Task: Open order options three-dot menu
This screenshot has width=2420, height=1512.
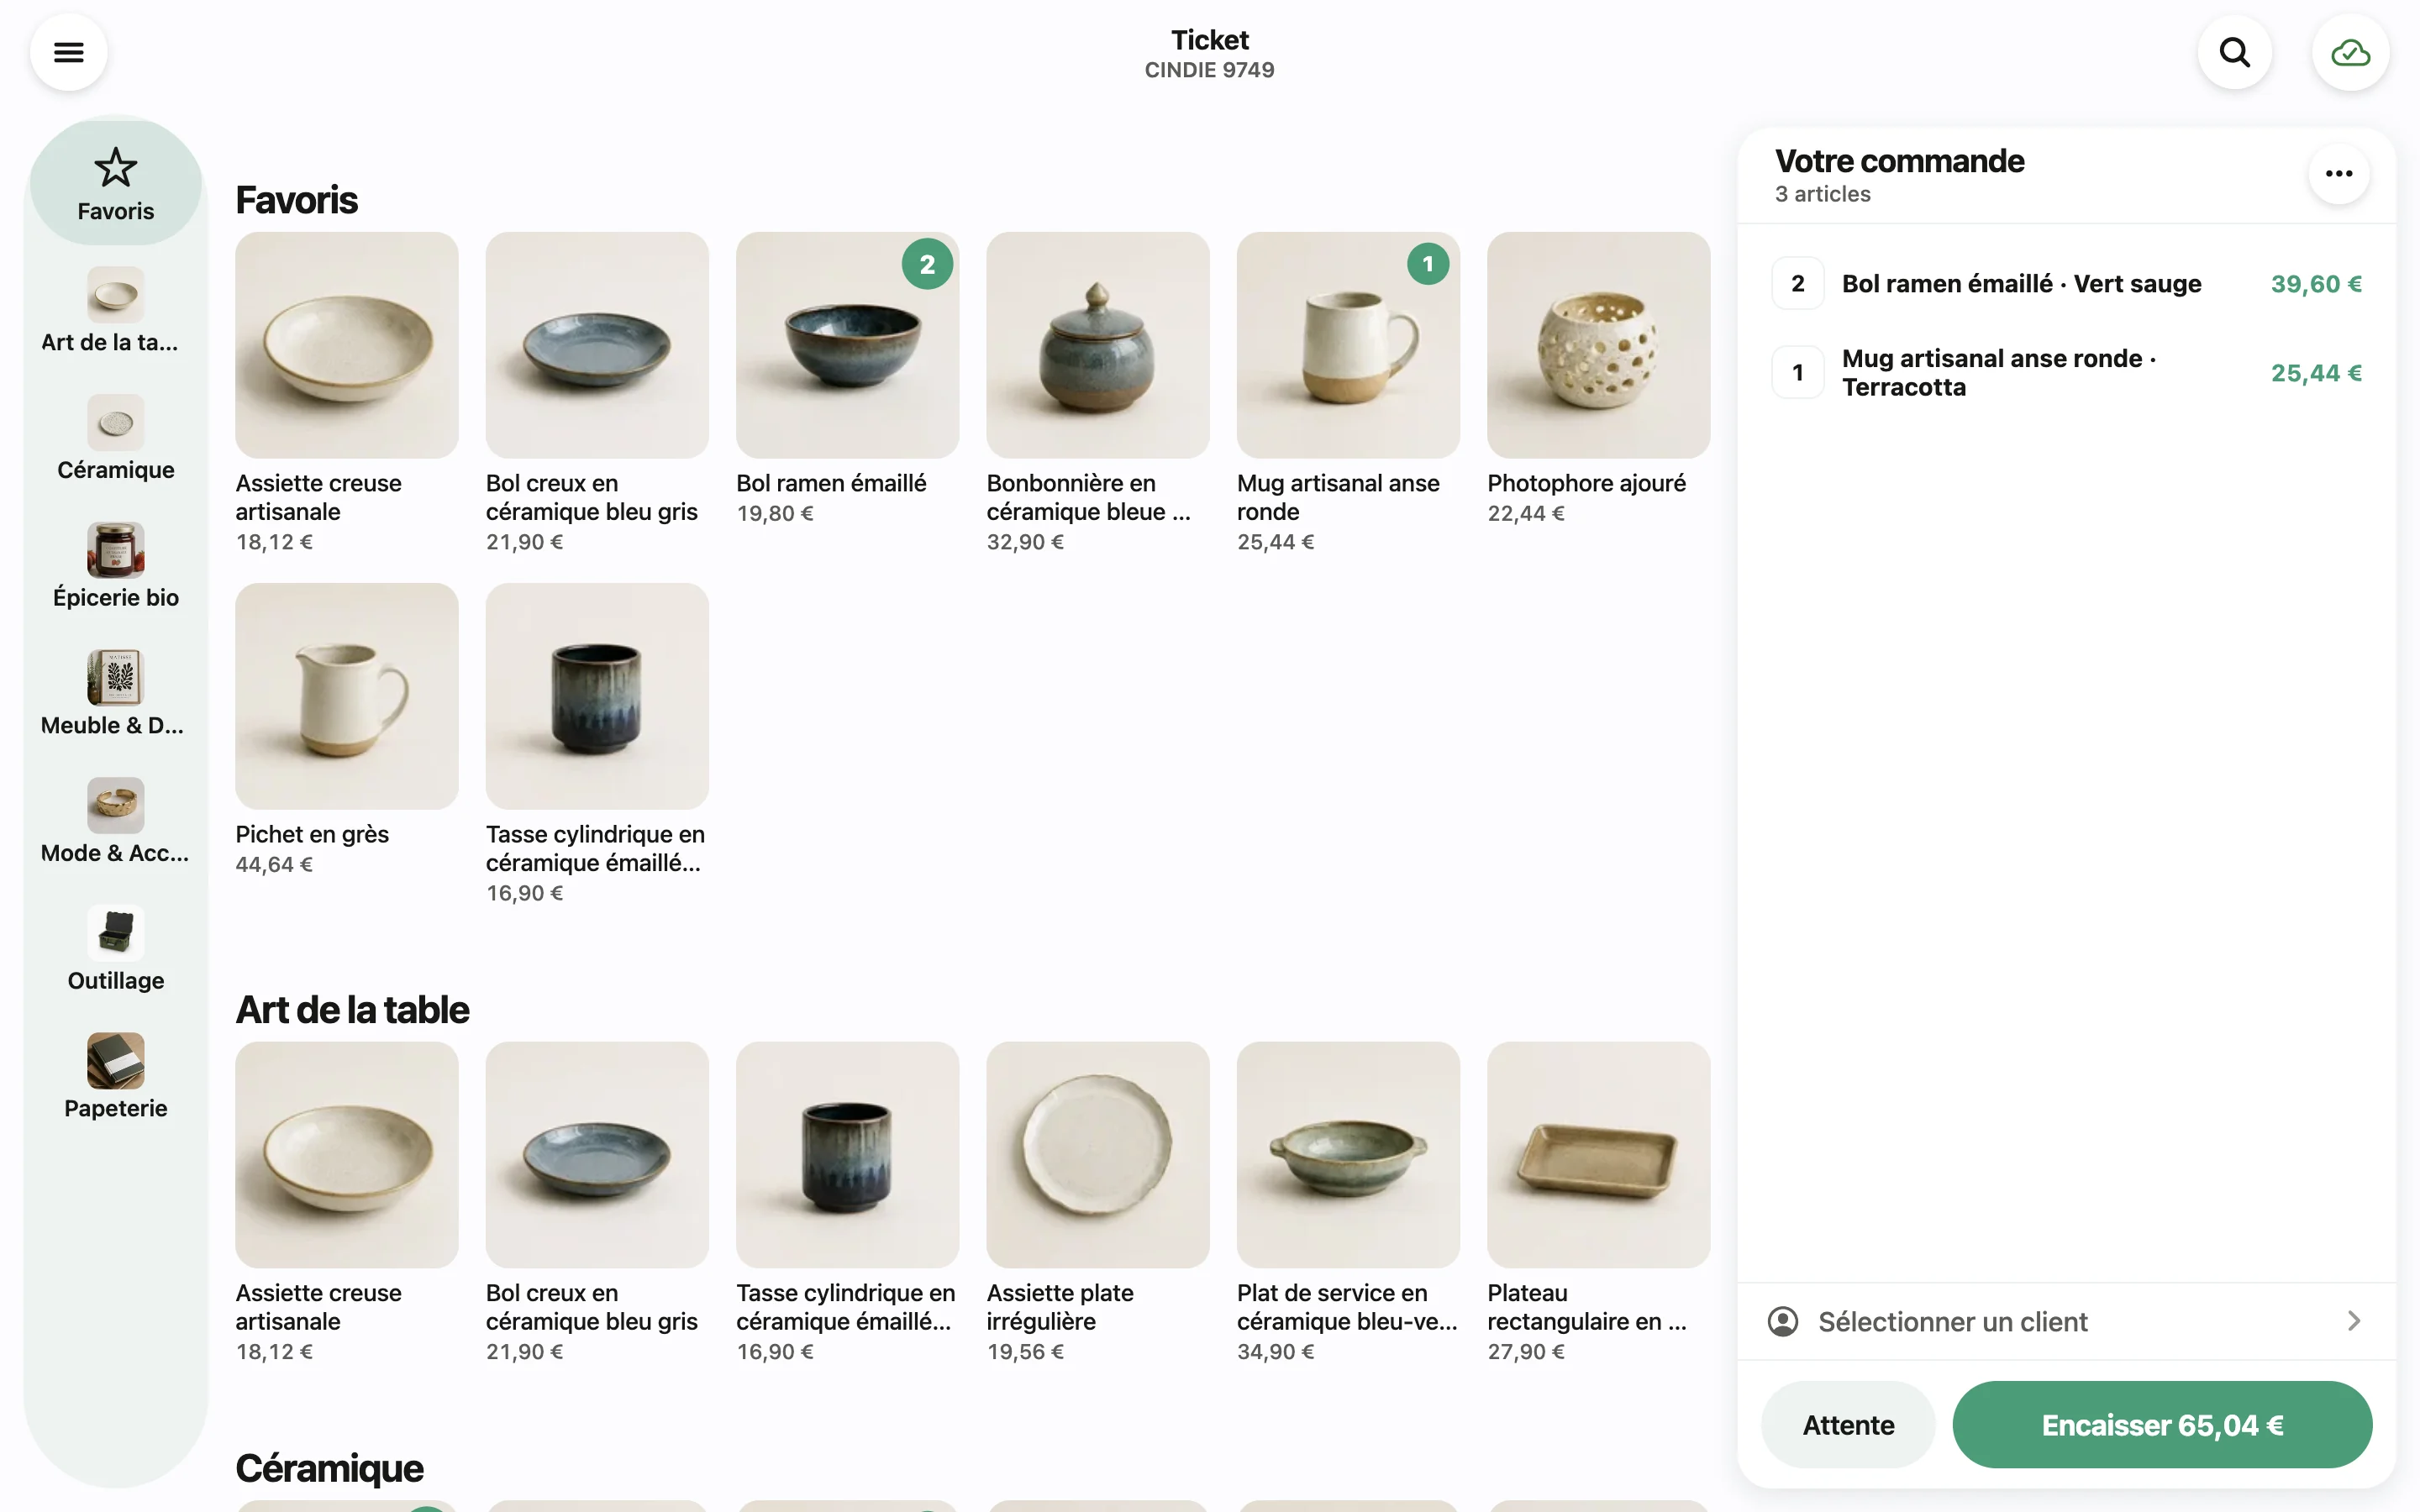Action: pos(2338,174)
